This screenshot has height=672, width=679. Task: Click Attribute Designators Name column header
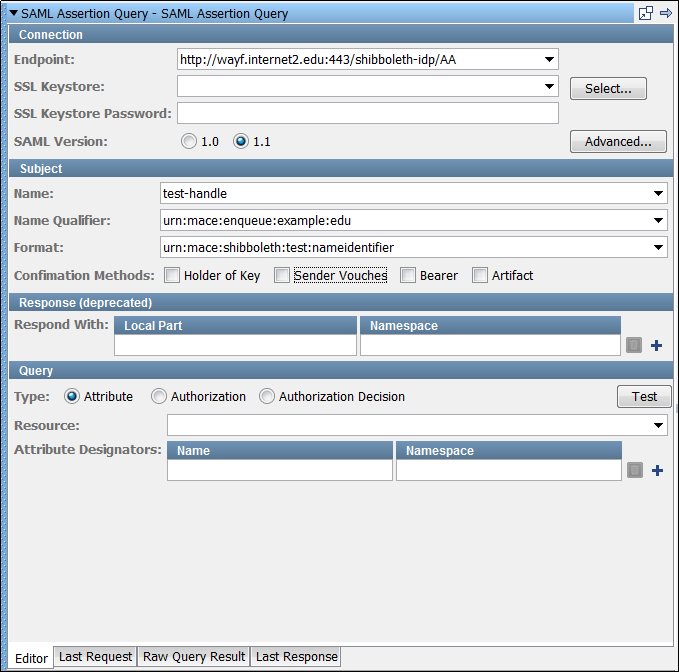coord(280,450)
